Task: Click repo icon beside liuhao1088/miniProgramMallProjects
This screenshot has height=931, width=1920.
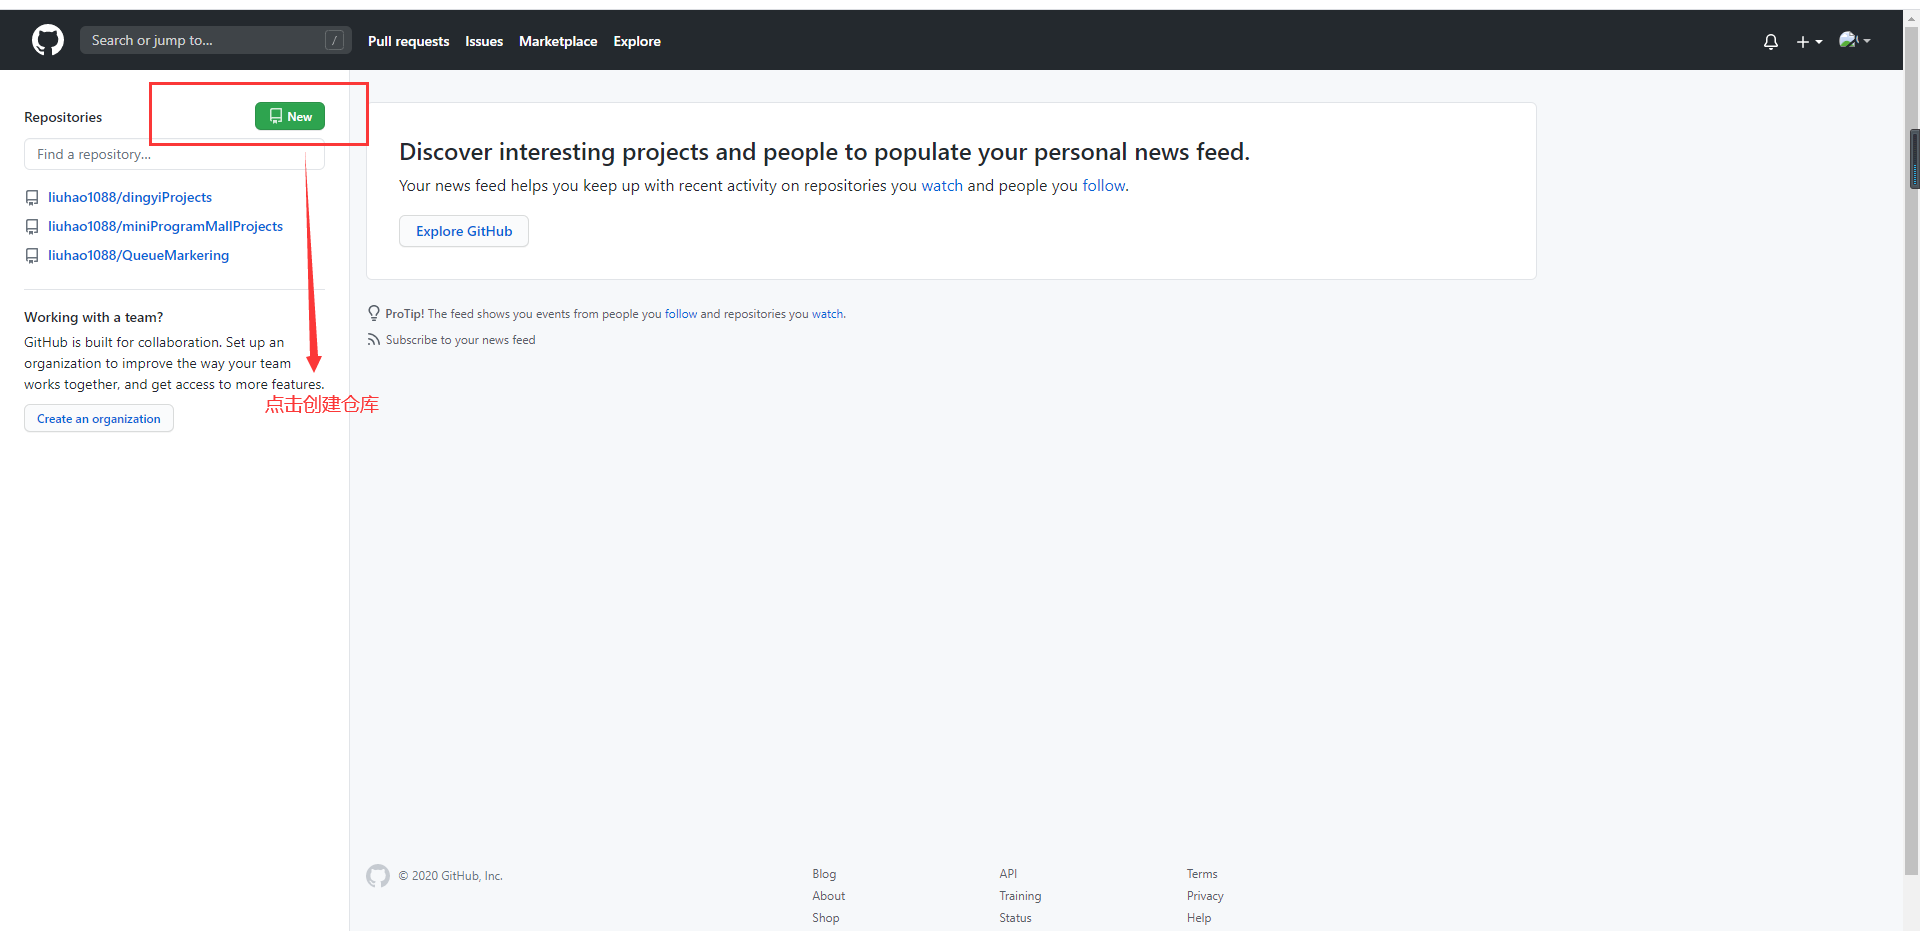Action: (32, 227)
